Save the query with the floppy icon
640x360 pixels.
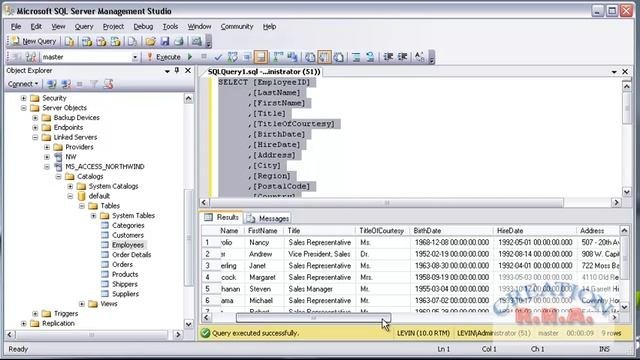165,41
